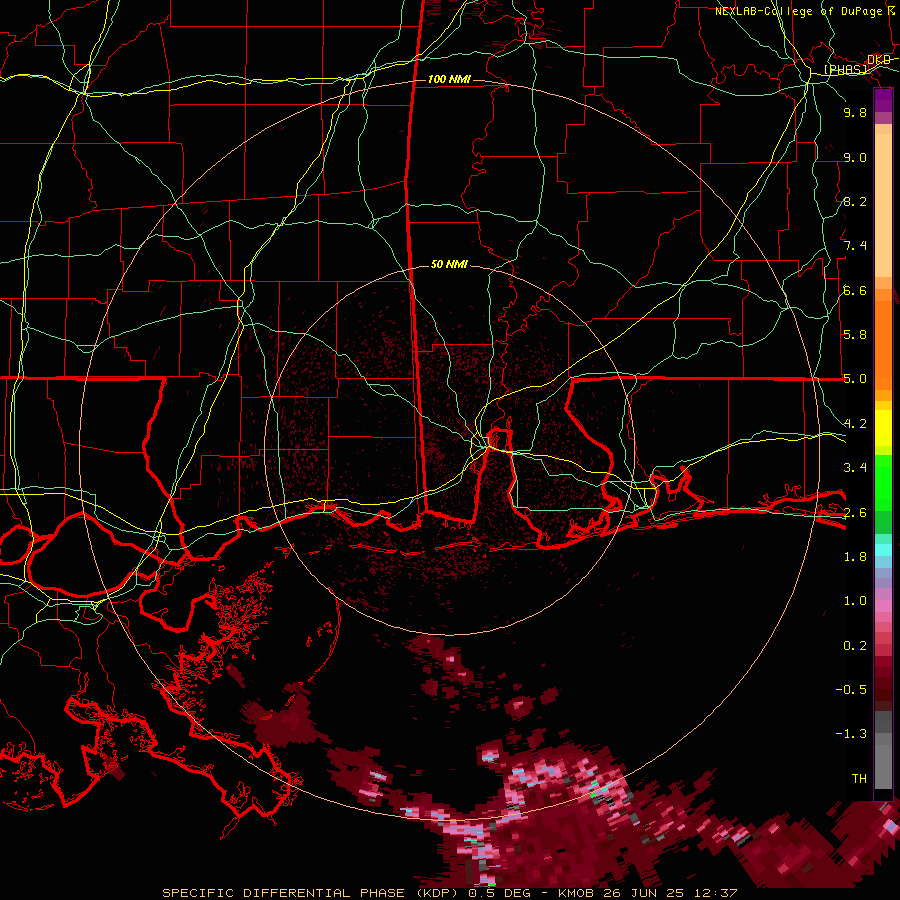This screenshot has height=900, width=900.
Task: Click the Specific Differential Phase (KDP) caption
Action: coord(313,893)
